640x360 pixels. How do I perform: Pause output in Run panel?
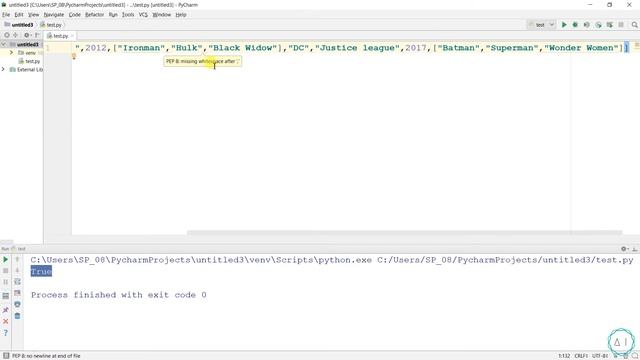[6, 282]
